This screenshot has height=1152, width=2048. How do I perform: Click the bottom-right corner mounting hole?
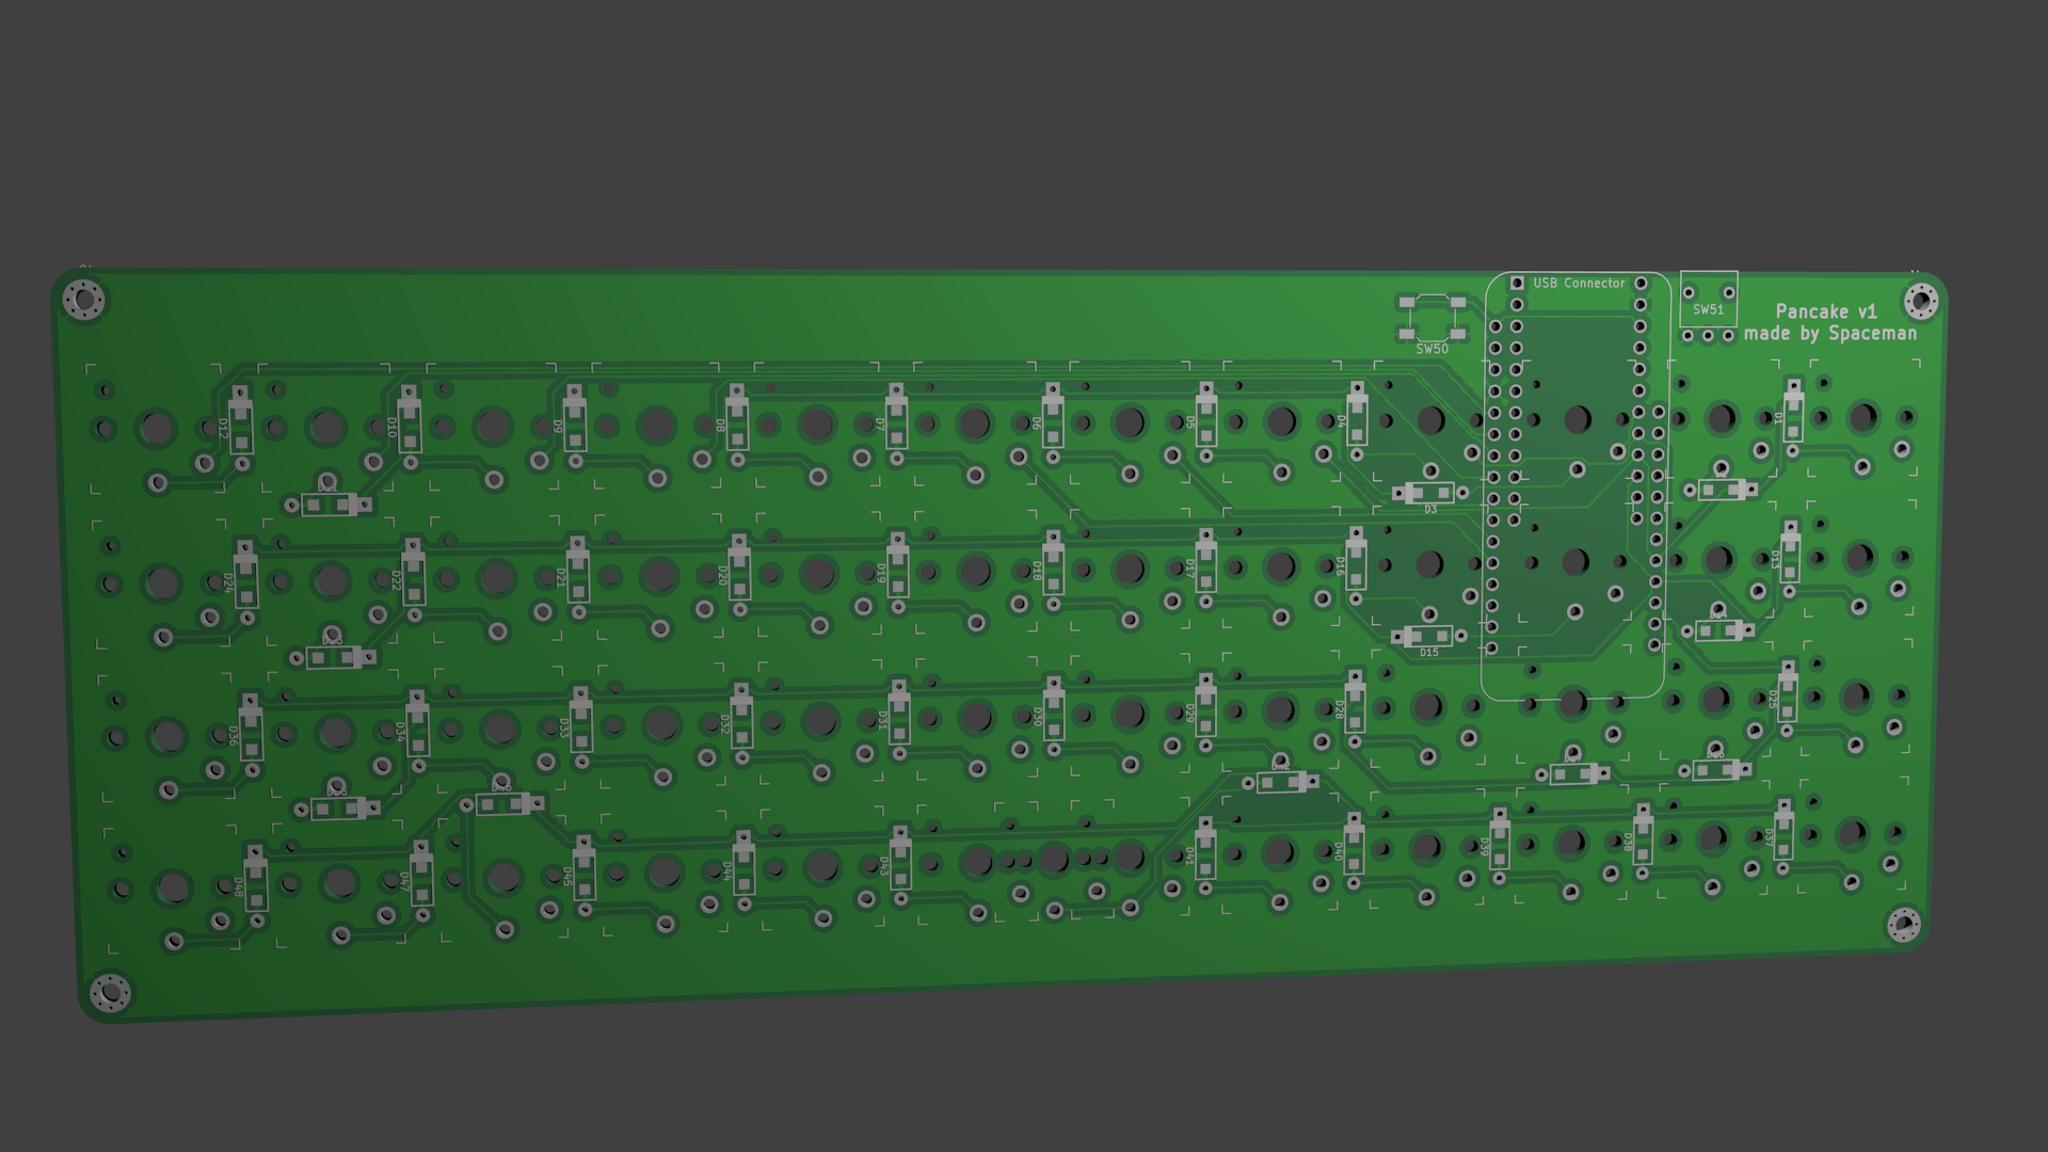point(1902,923)
